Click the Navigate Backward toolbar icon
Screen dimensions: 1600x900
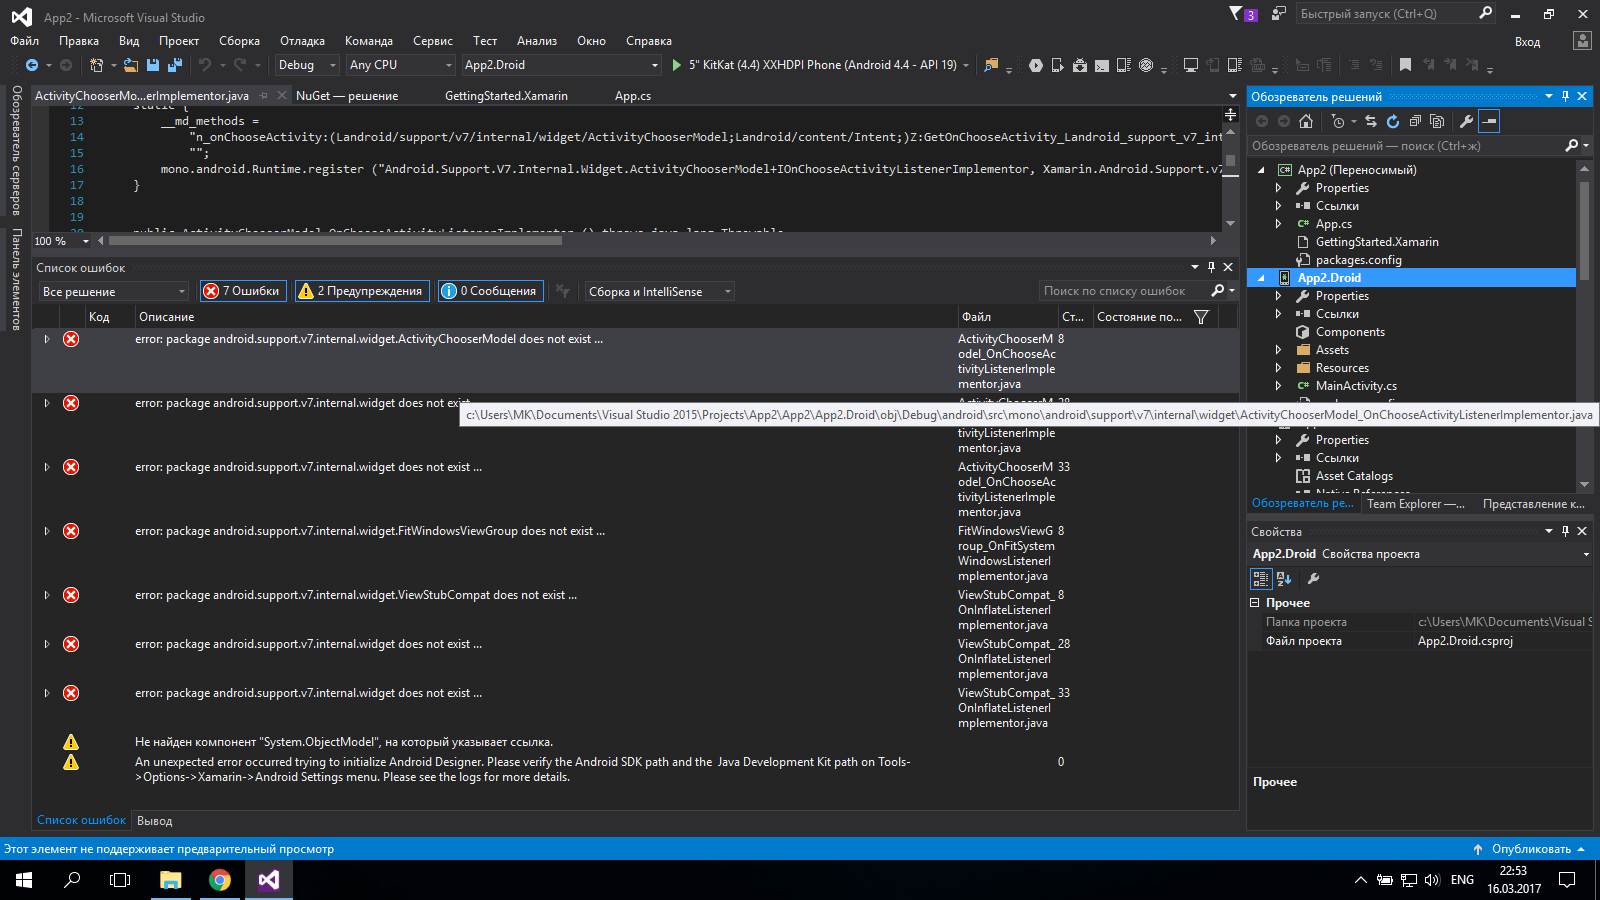[32, 65]
